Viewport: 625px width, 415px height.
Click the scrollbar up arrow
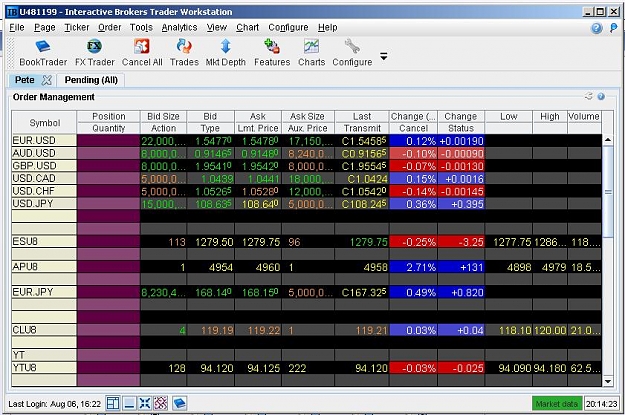[608, 140]
